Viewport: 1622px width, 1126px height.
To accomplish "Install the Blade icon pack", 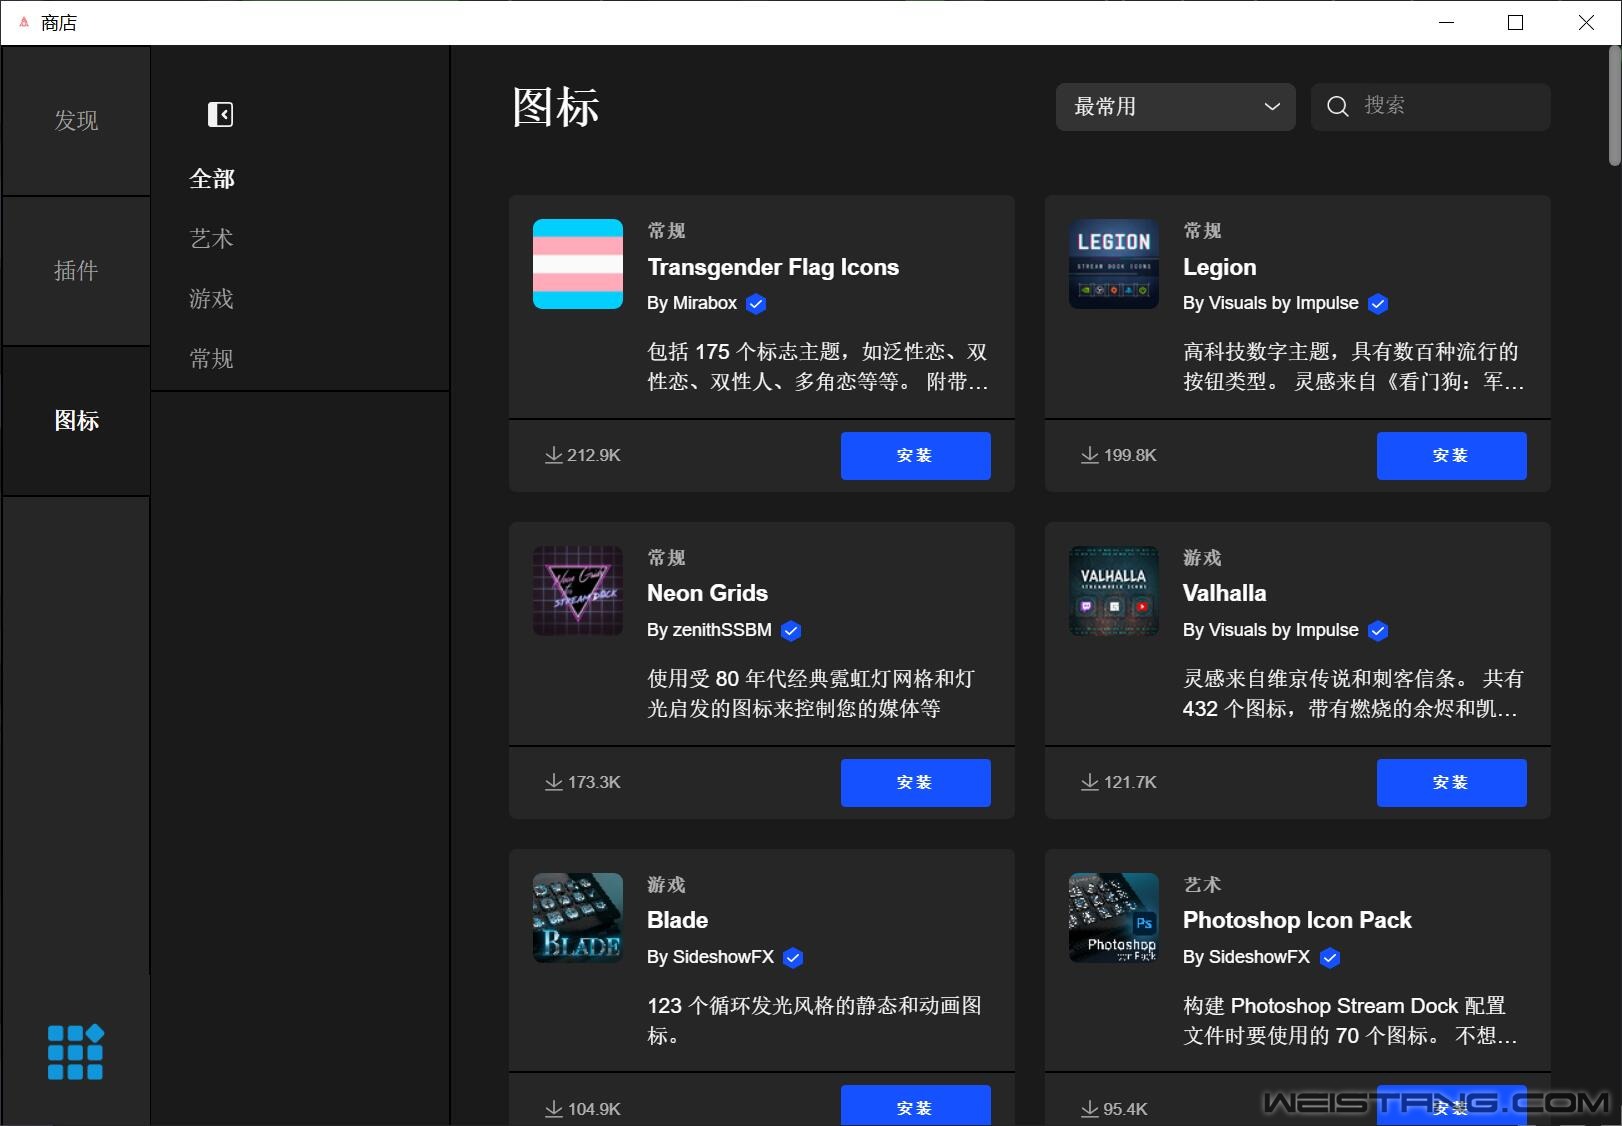I will pos(916,1106).
